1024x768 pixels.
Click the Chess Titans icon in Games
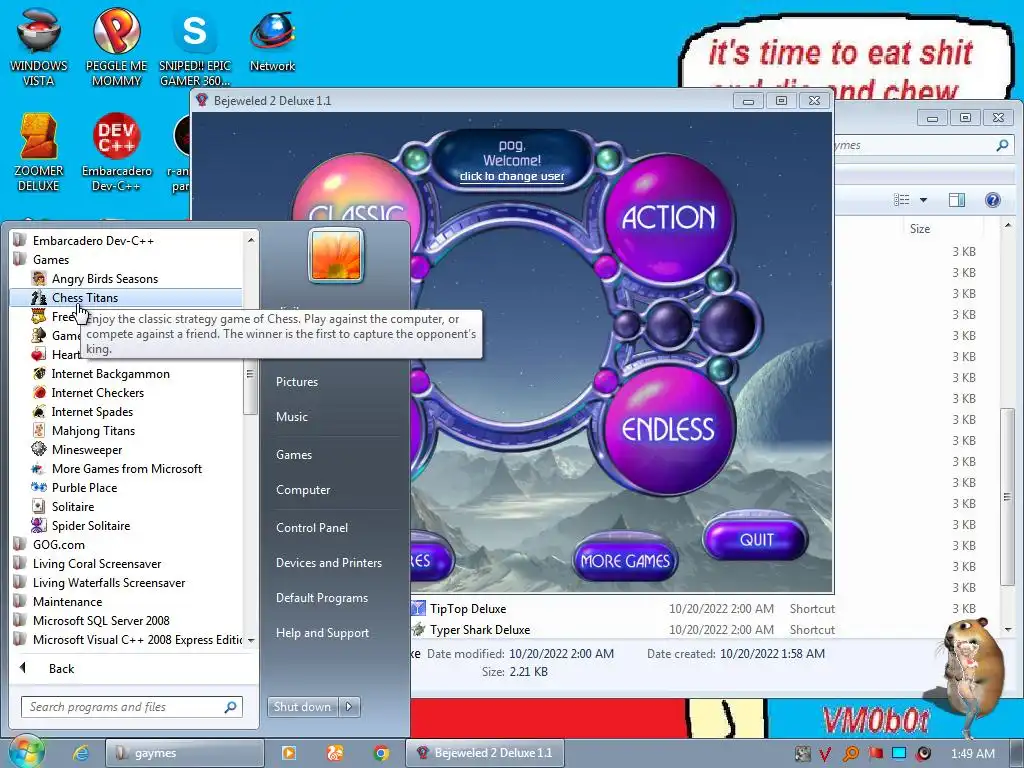click(39, 298)
